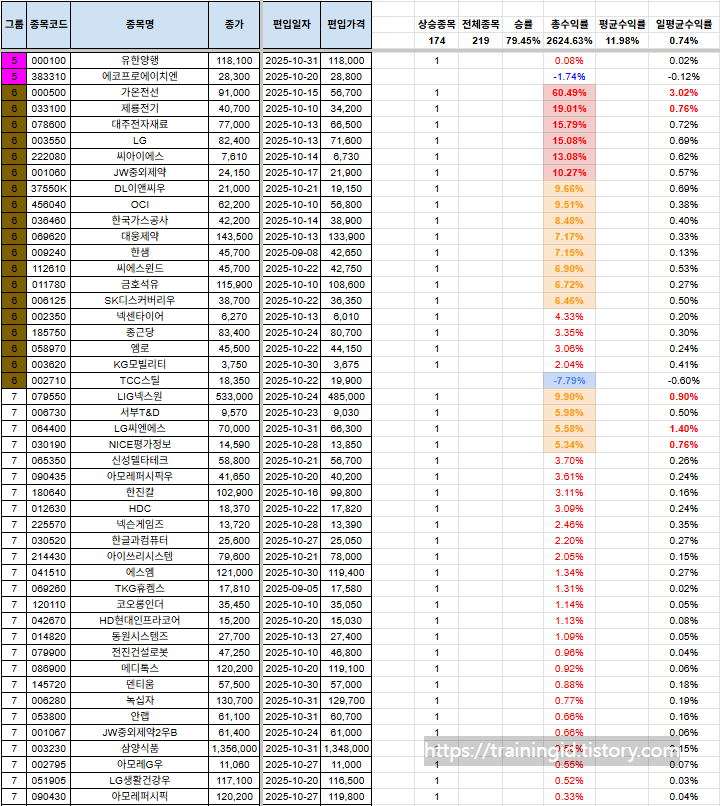
Task: Select stock code 033100
Action: click(x=49, y=108)
